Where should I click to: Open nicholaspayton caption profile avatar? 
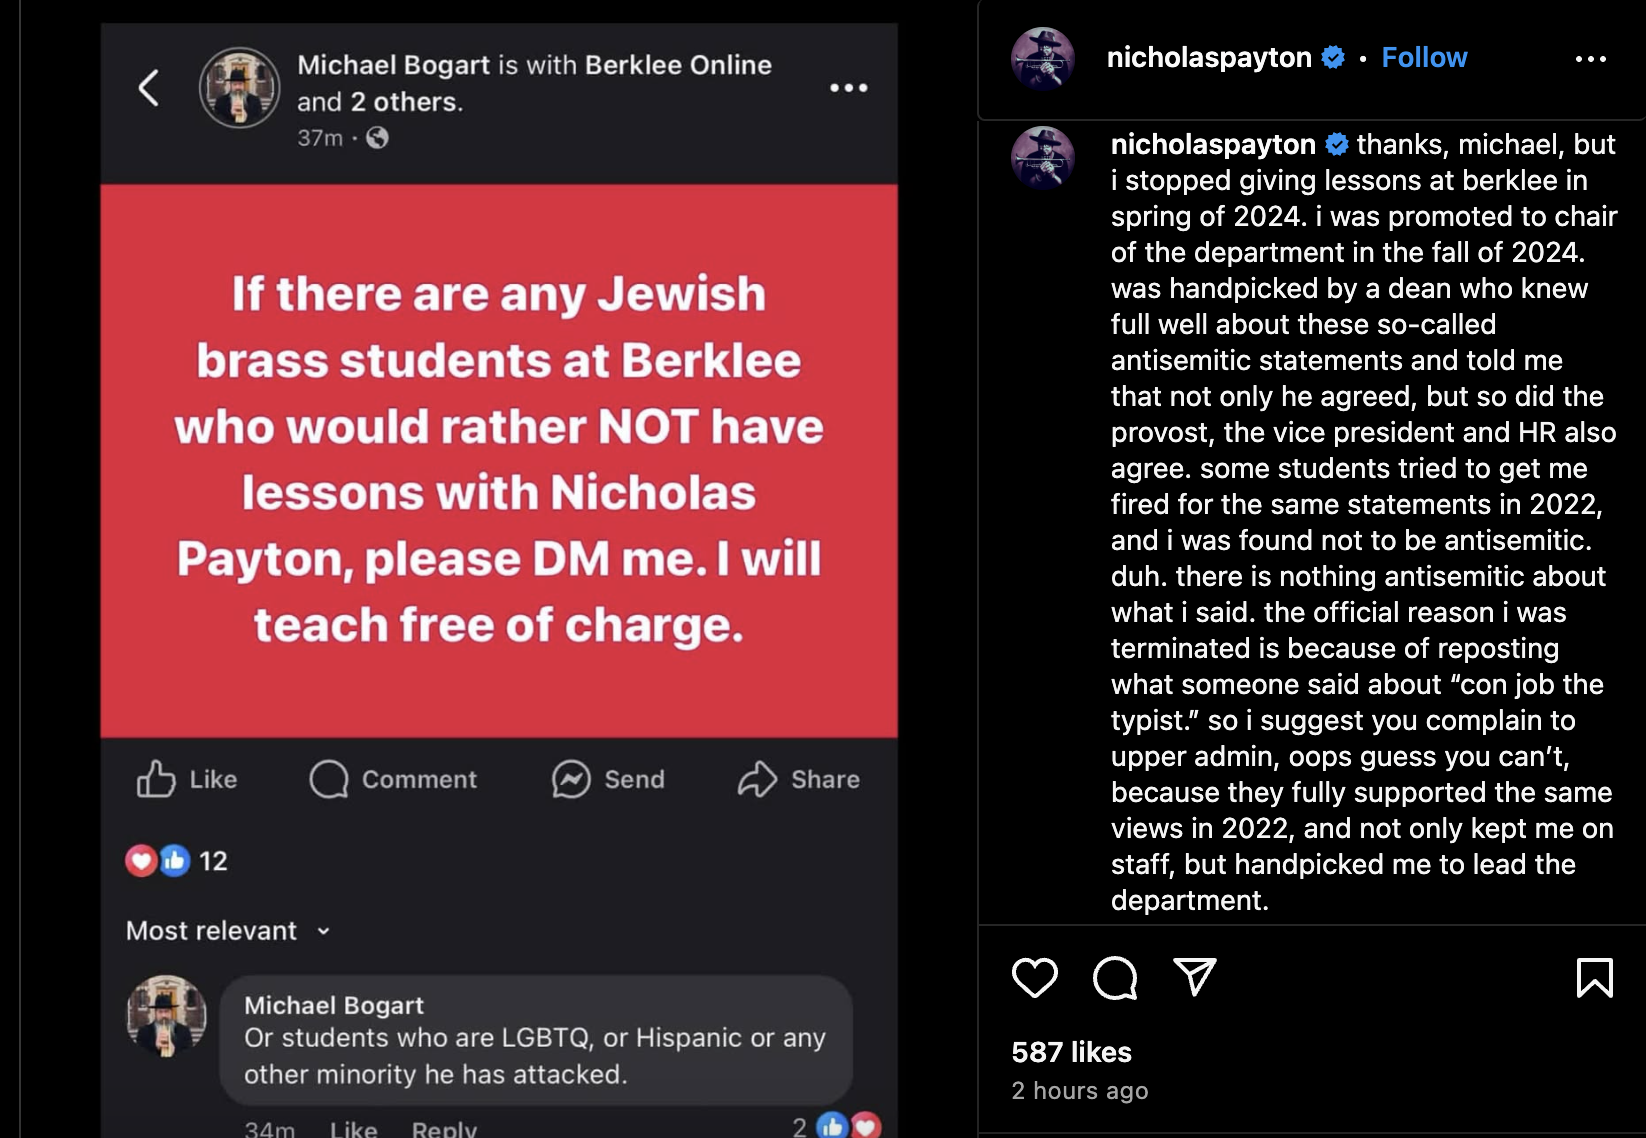pos(1042,158)
